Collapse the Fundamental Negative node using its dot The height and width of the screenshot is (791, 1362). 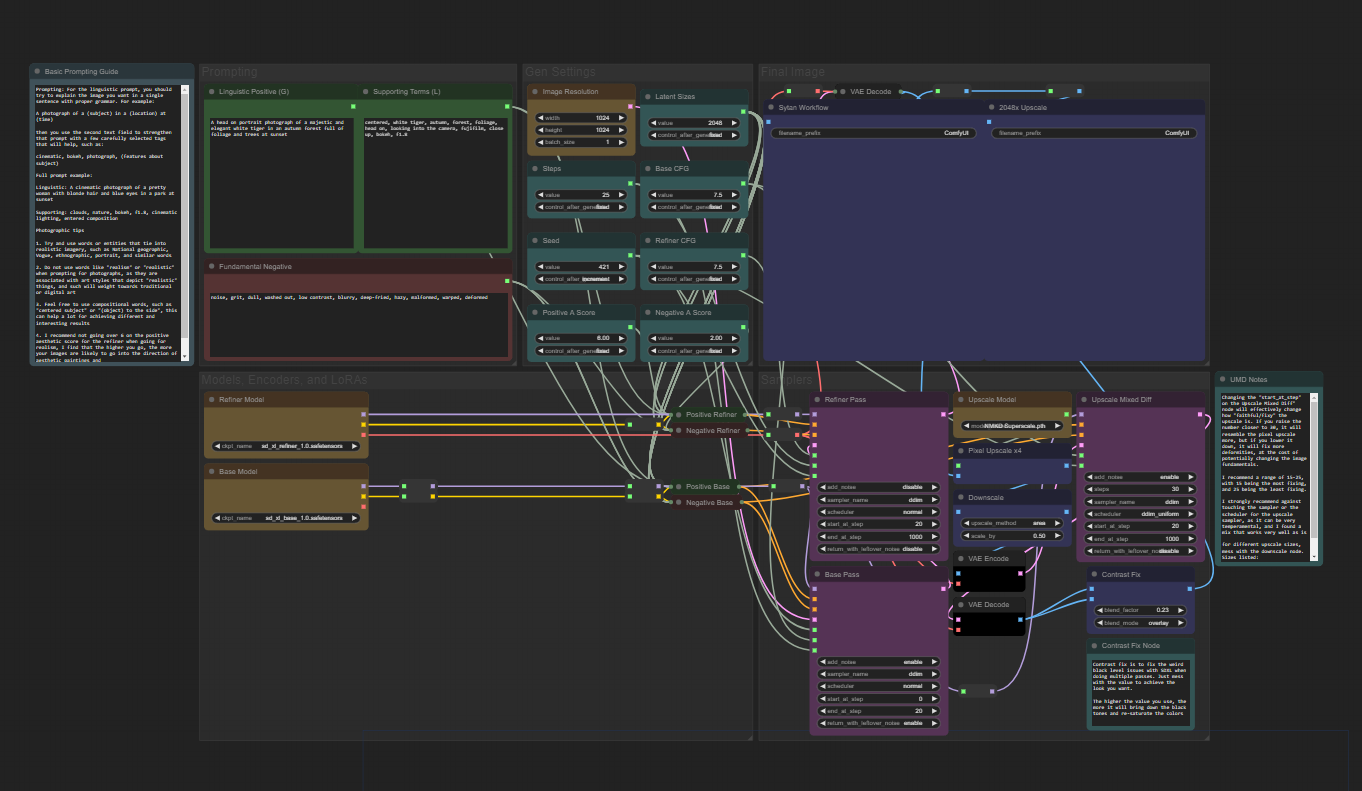pos(212,267)
